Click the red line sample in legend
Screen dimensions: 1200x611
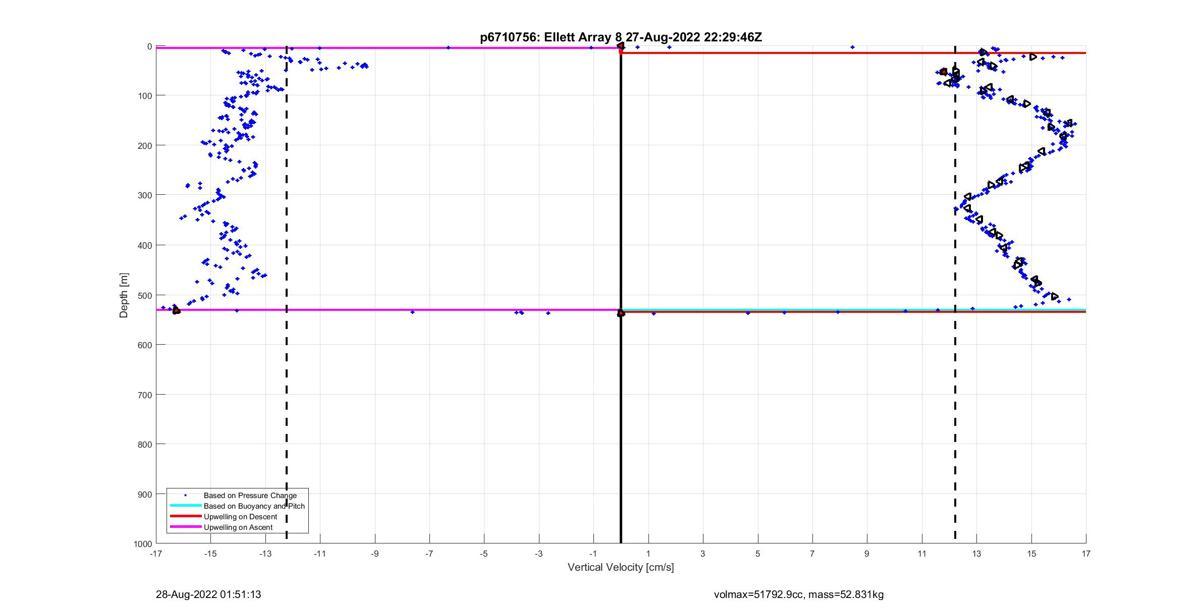(x=184, y=517)
